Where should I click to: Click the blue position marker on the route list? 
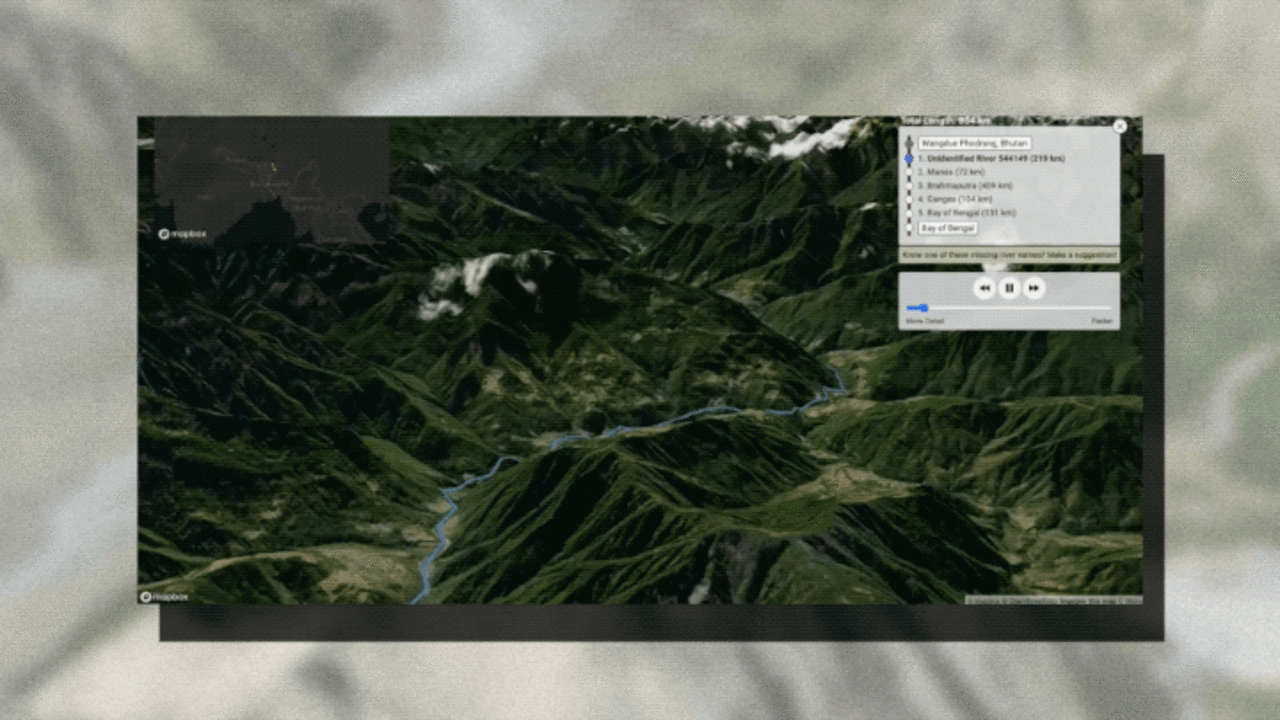tap(909, 158)
